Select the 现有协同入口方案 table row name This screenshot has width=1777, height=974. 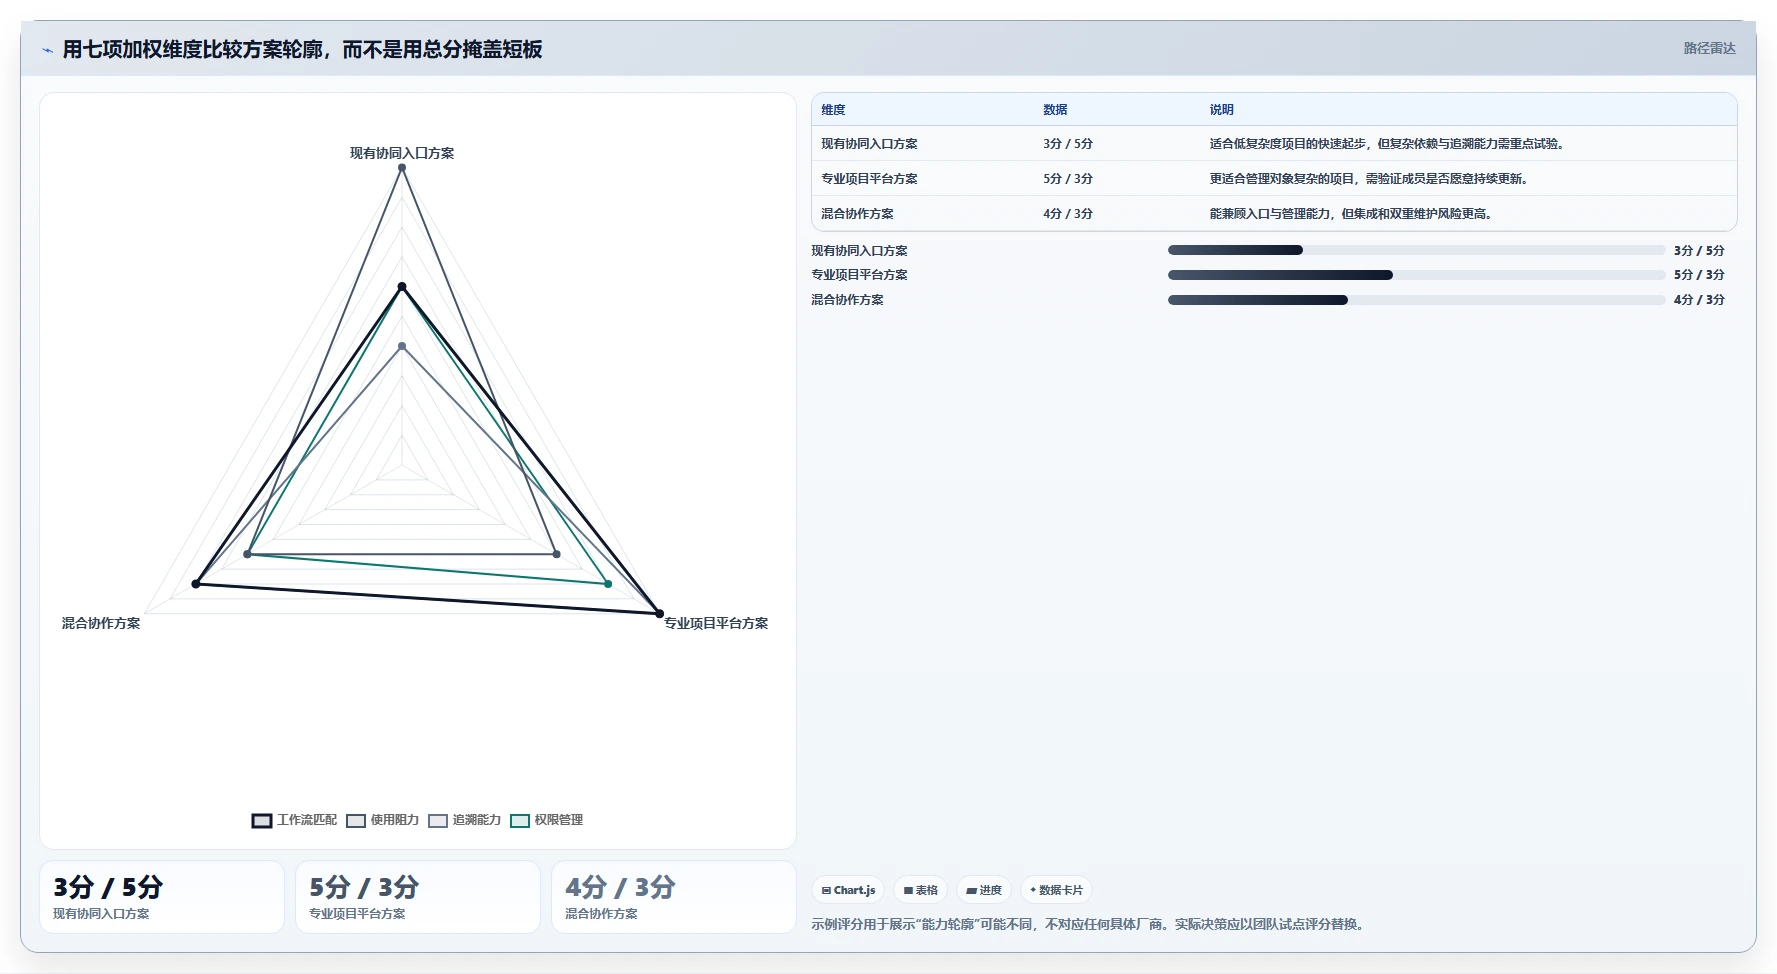click(869, 144)
